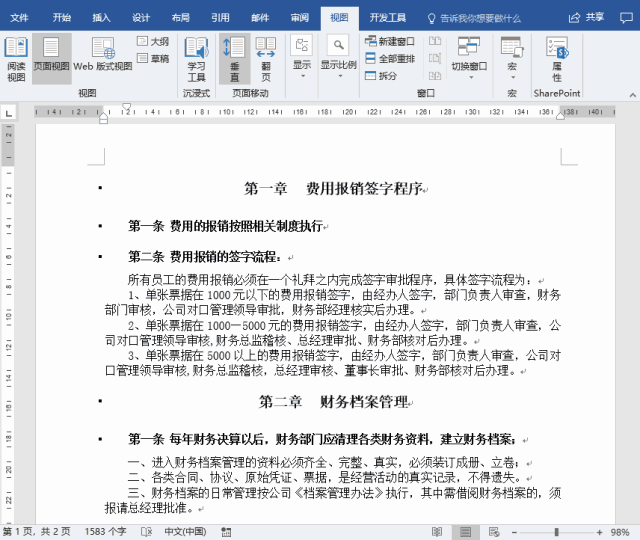Expand the Zoom (显示比例) dropdown

click(338, 58)
